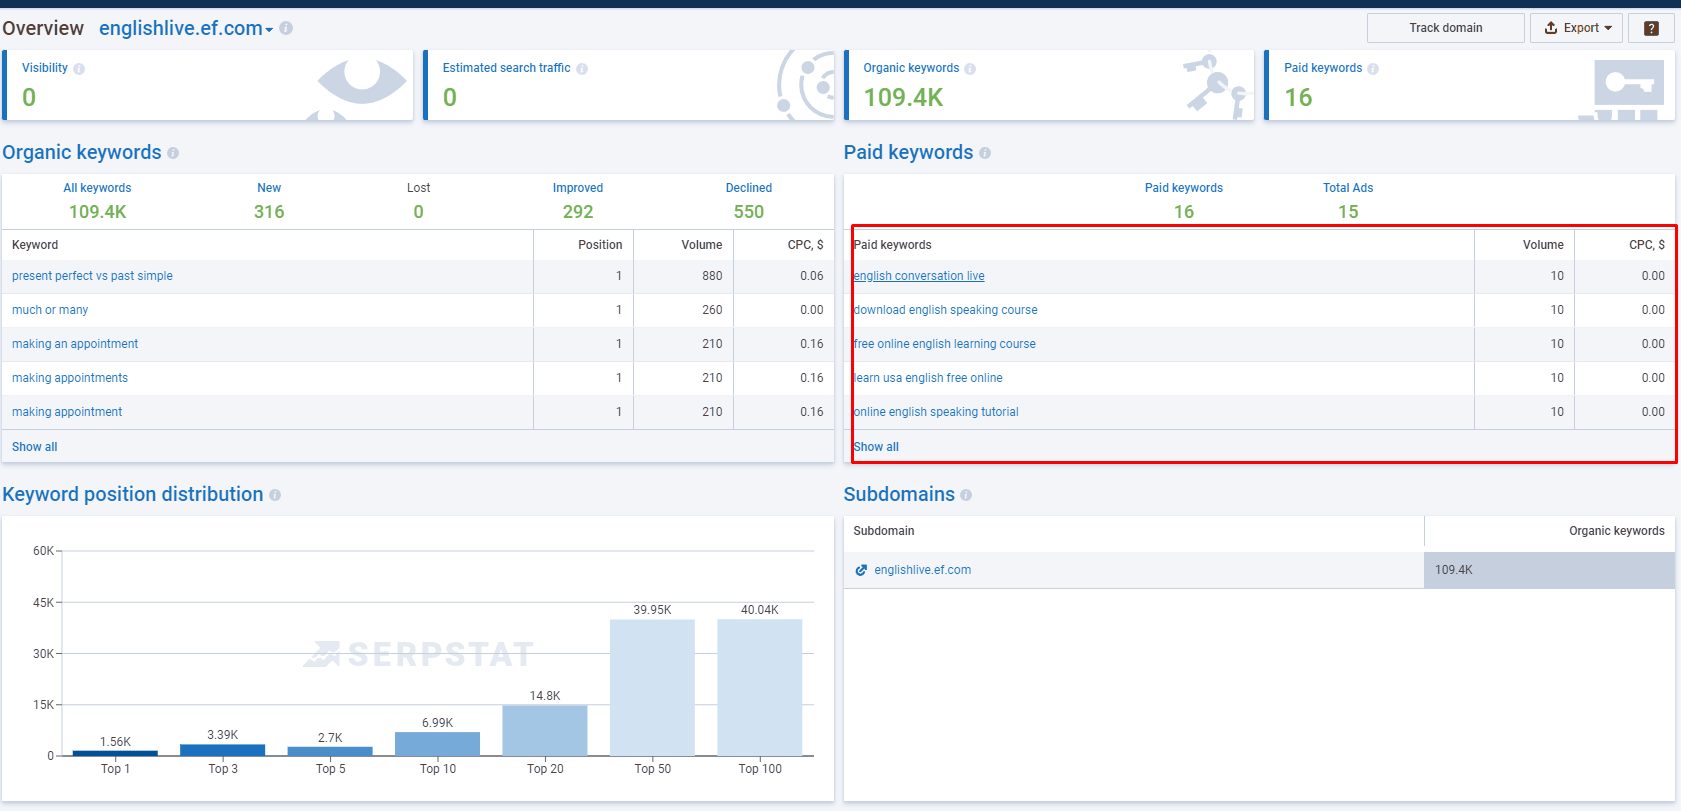Show all paid keywords
The width and height of the screenshot is (1681, 811).
(876, 447)
